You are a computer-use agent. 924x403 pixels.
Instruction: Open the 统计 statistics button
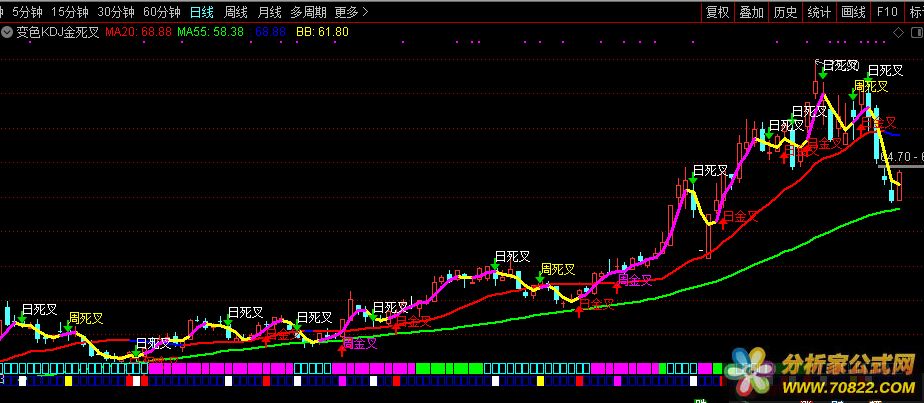coord(819,12)
